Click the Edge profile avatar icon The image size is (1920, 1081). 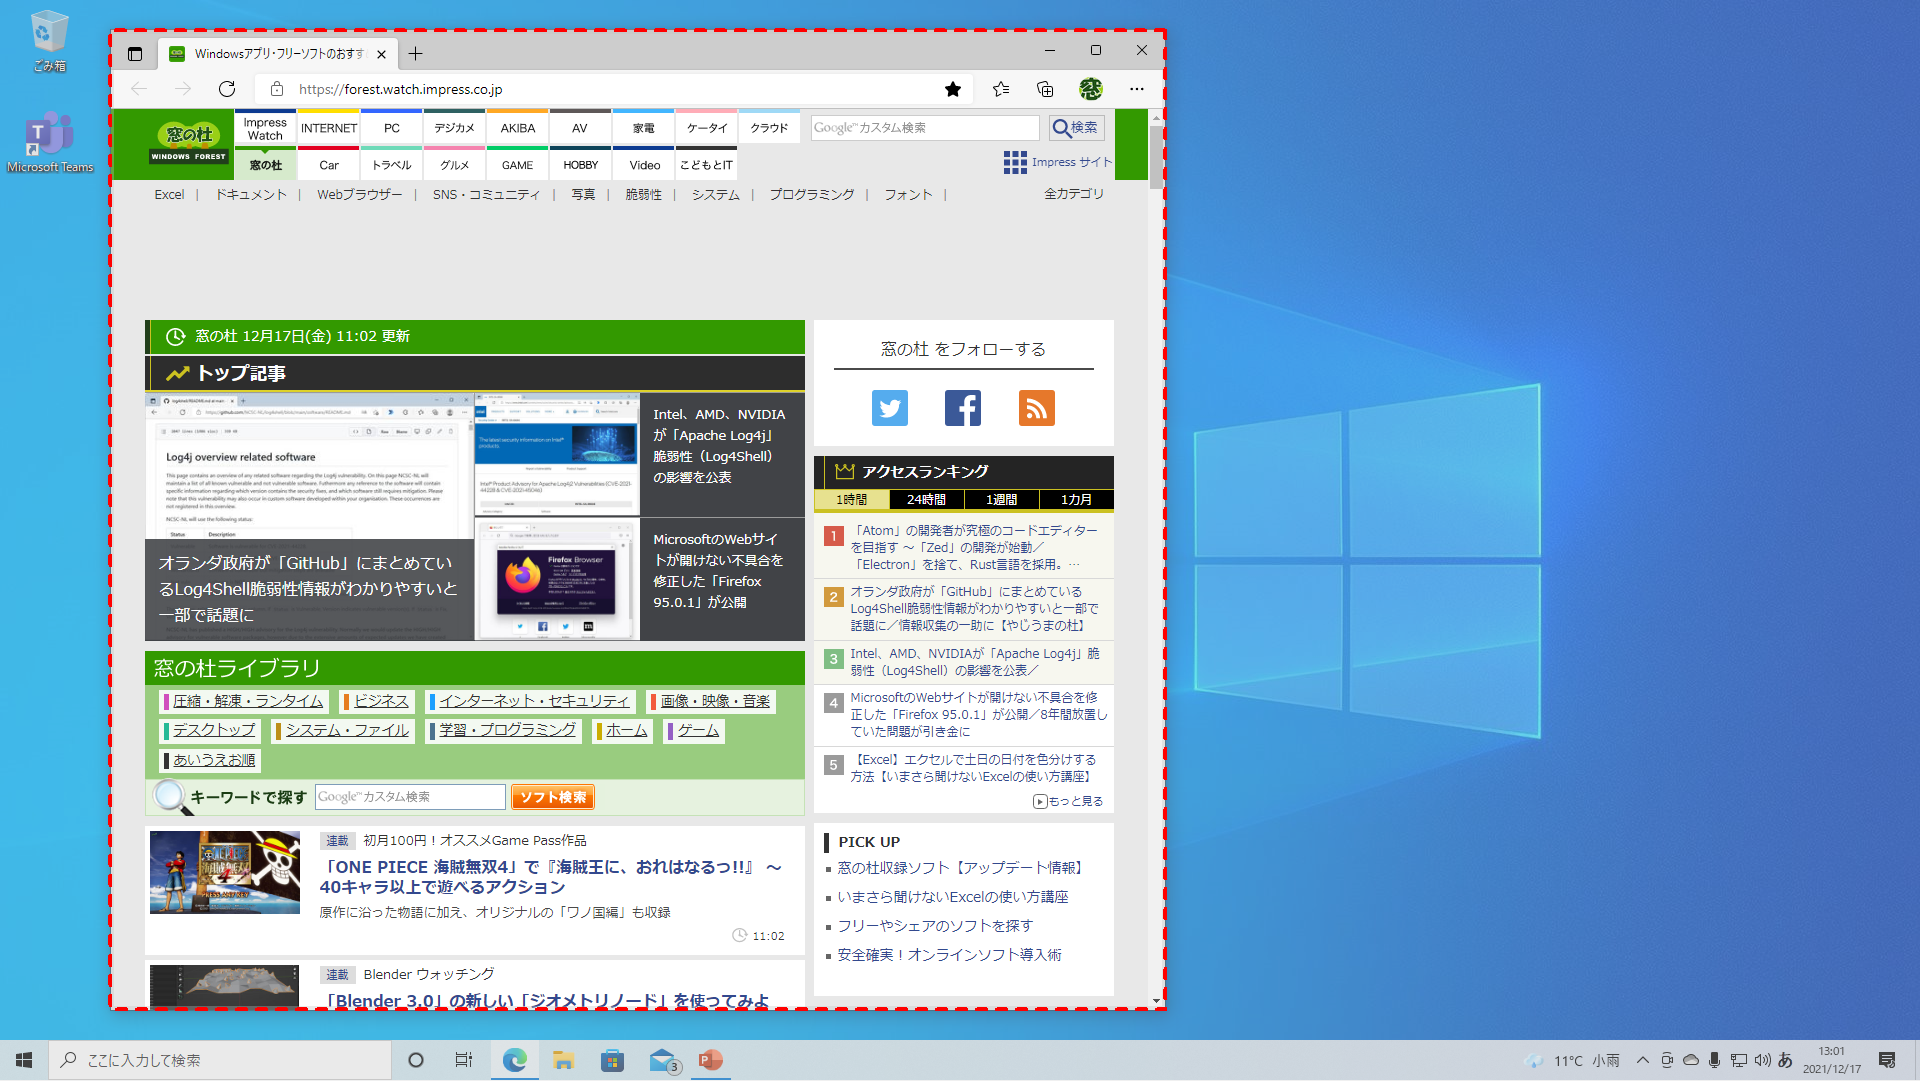point(1090,89)
